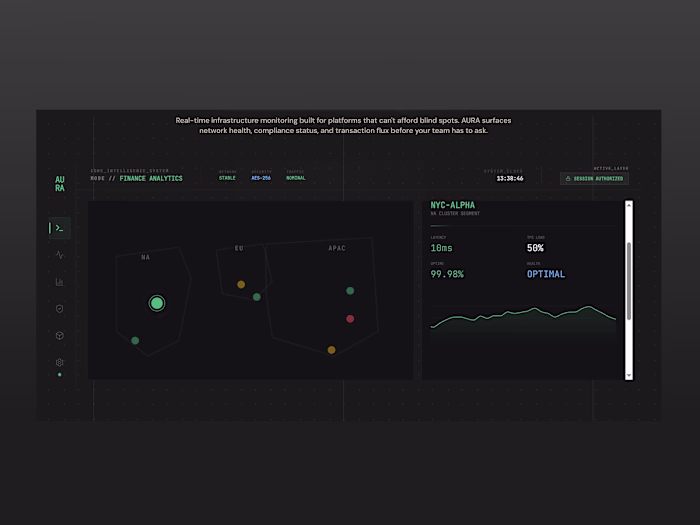Click the AES-256 security status
Viewport: 700px width, 525px height.
(x=261, y=178)
